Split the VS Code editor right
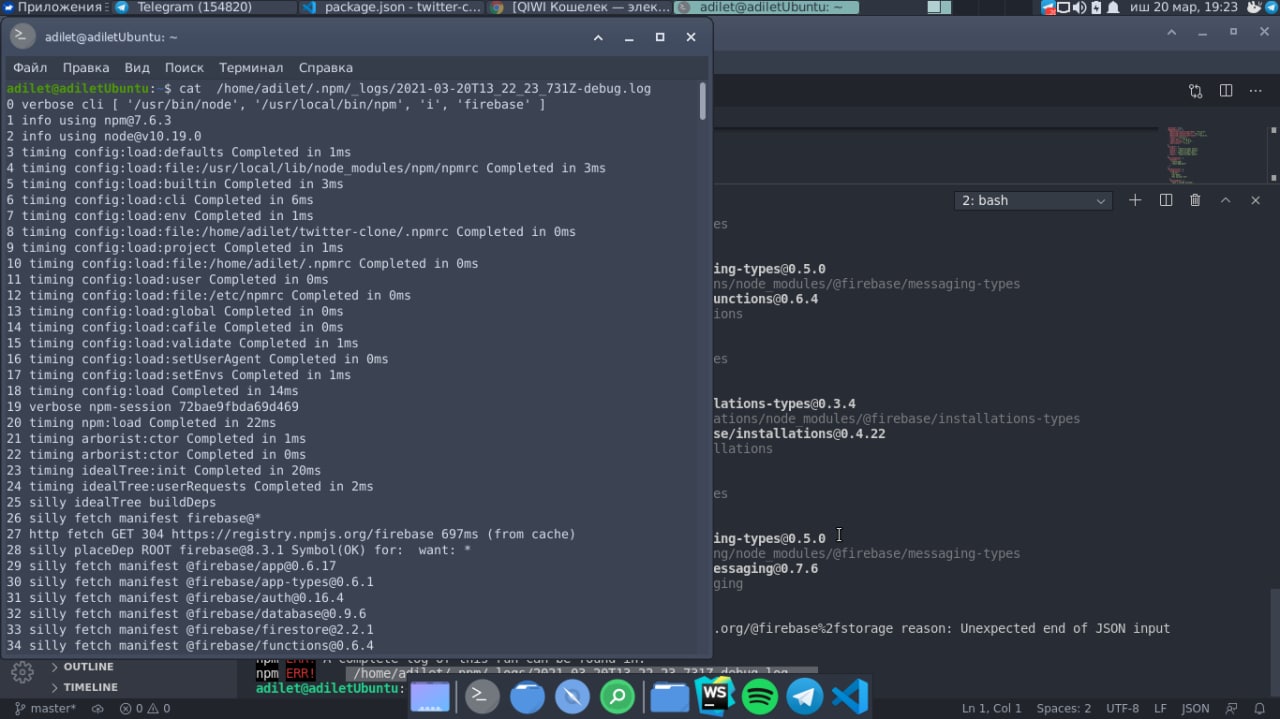The image size is (1280, 719). (1226, 91)
